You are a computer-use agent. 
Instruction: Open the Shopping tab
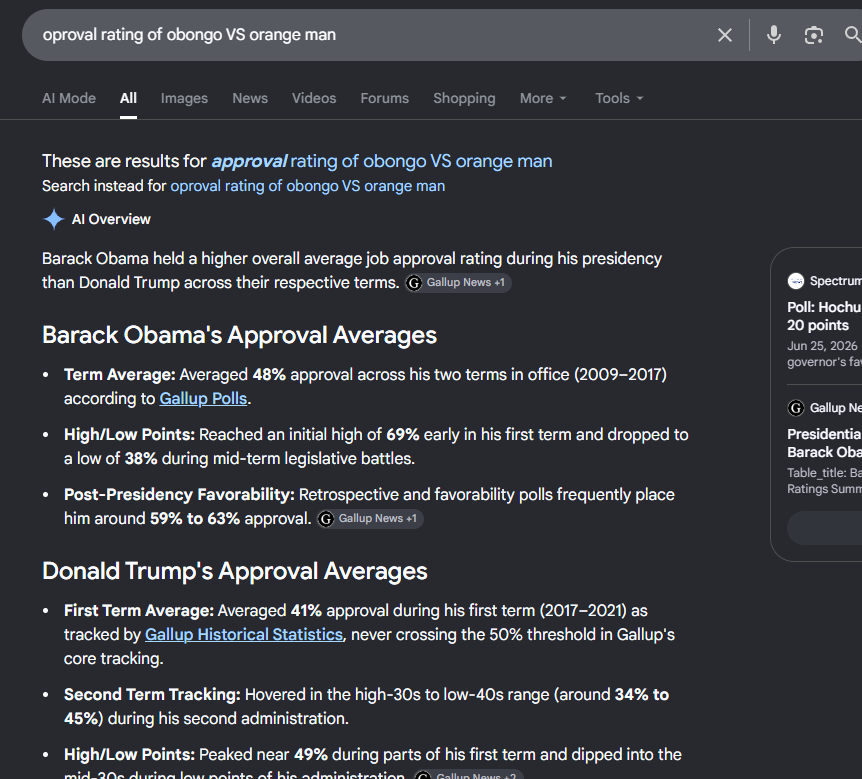464,98
